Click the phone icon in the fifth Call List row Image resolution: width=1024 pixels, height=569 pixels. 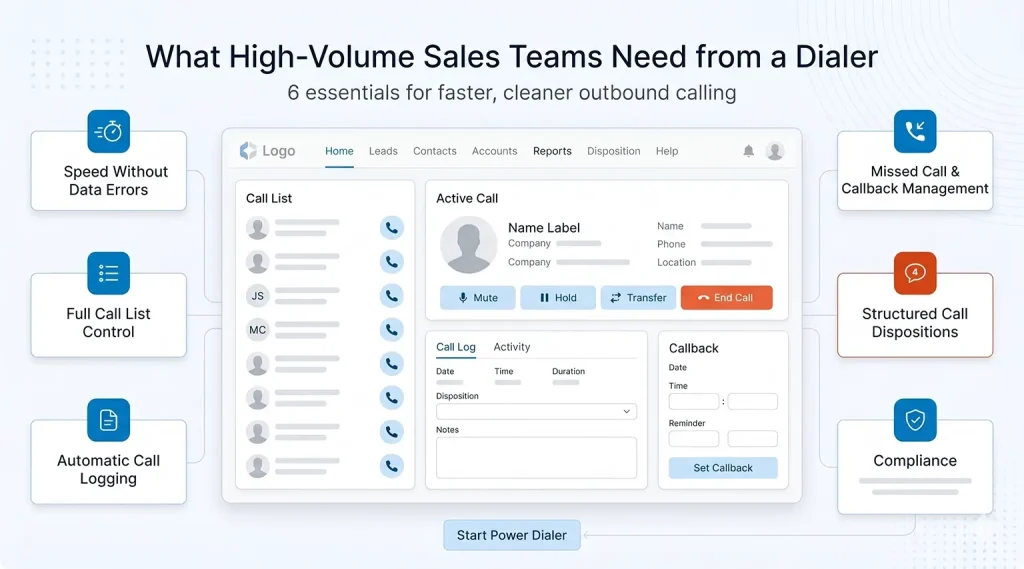tap(391, 364)
